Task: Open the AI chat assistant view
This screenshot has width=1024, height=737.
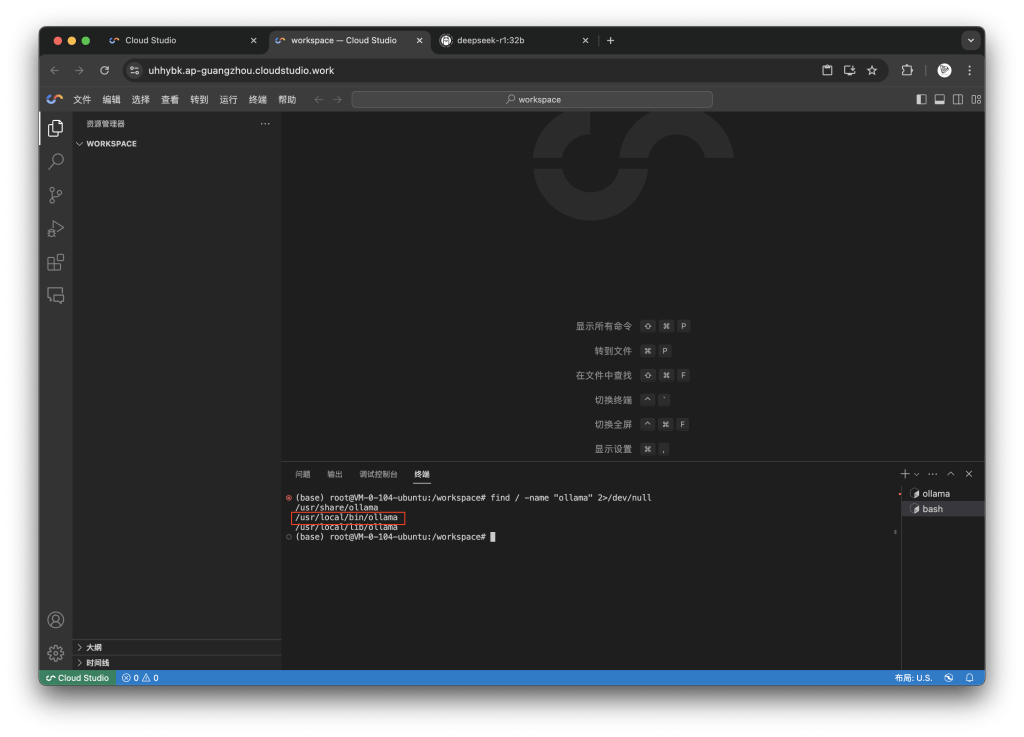Action: coord(56,296)
